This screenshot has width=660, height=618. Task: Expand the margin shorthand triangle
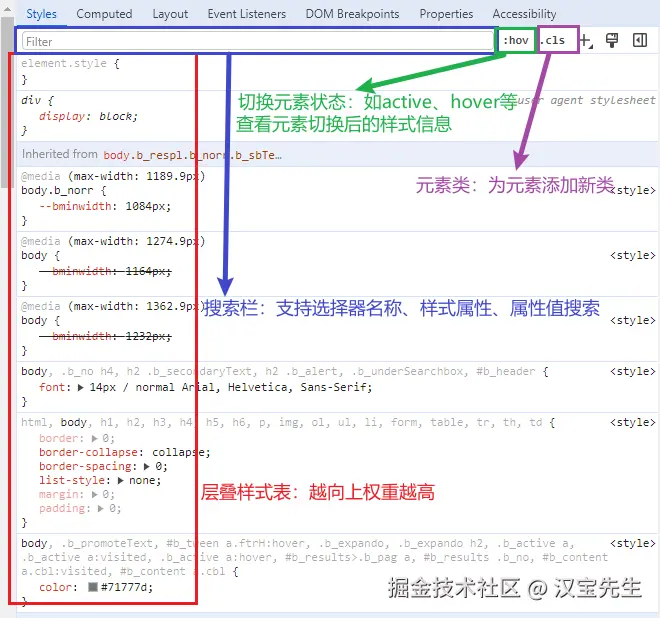point(94,494)
